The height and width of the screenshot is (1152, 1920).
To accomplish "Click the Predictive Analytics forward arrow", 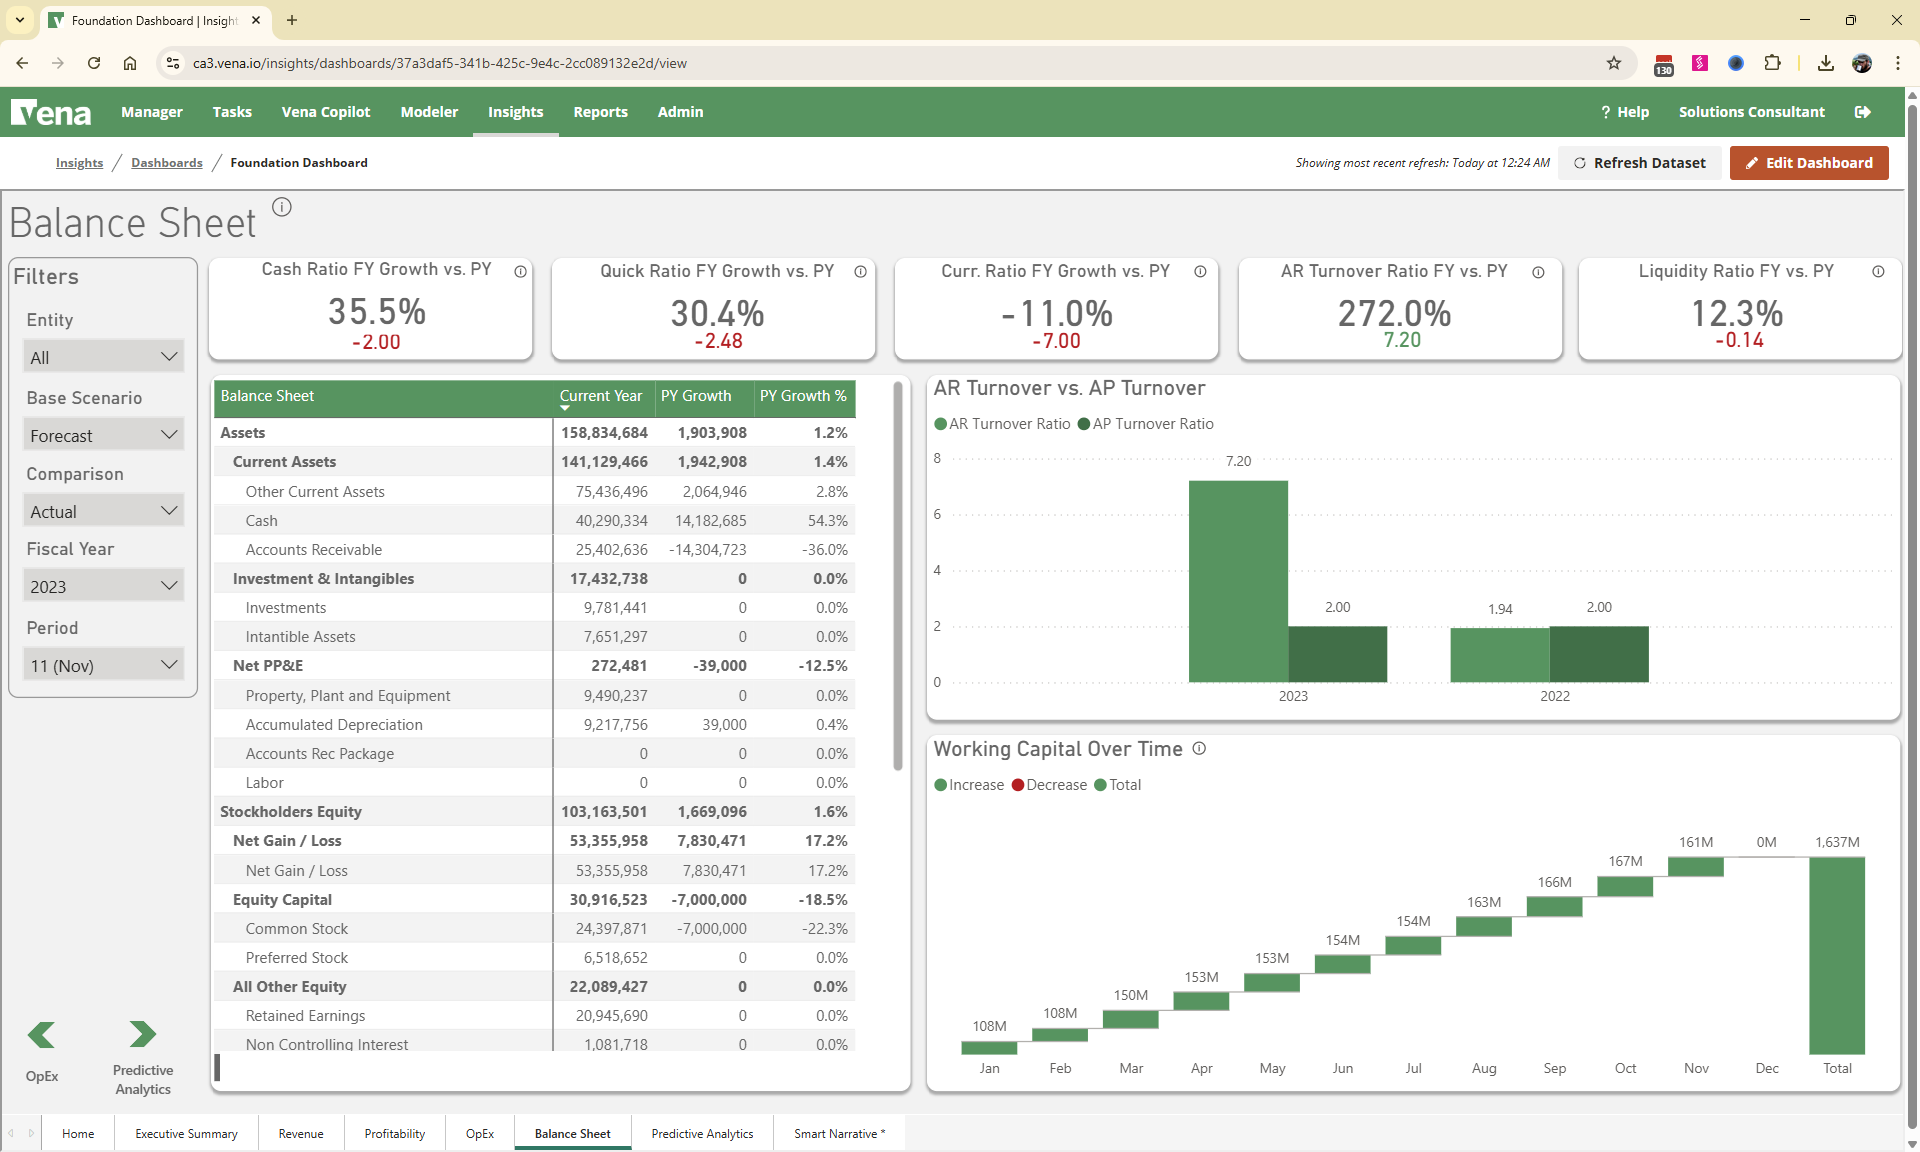I will [142, 1035].
